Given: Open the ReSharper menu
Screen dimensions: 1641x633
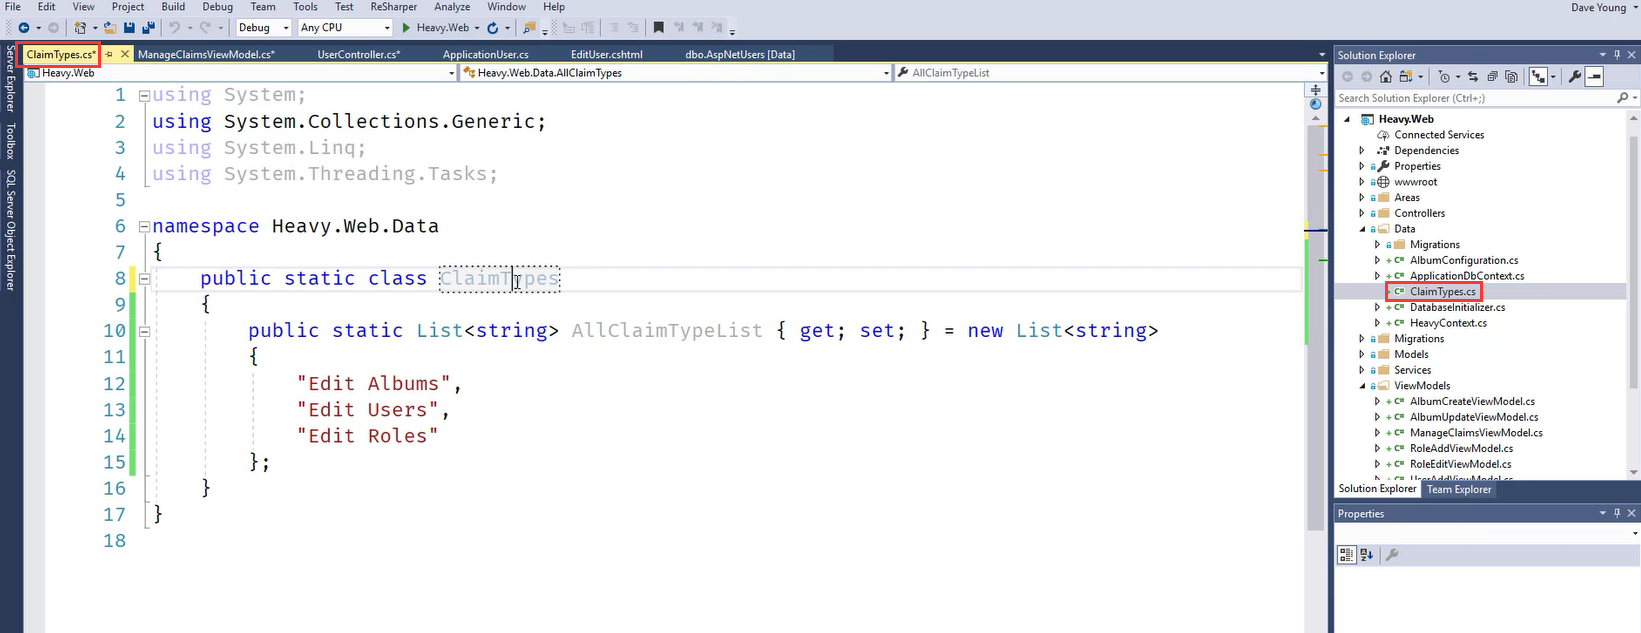Looking at the screenshot, I should pyautogui.click(x=393, y=7).
